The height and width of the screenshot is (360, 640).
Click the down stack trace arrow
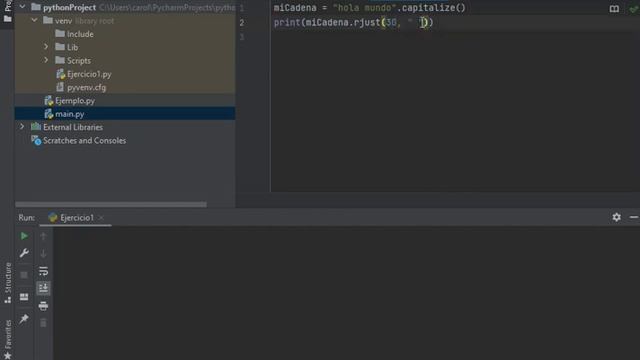[x=43, y=253]
